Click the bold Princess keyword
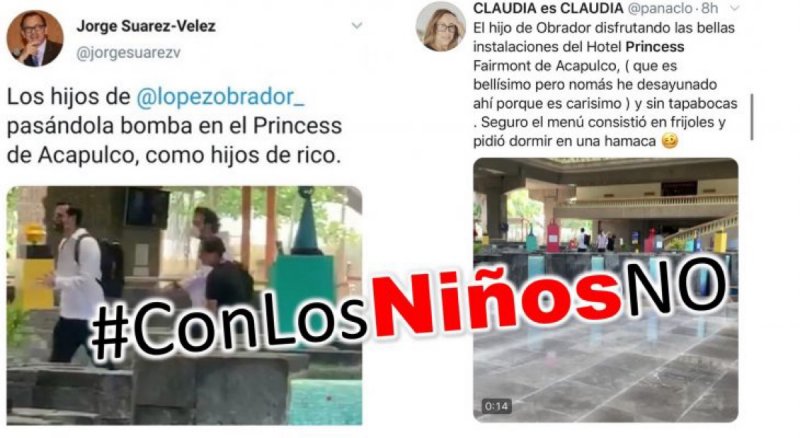 point(655,46)
